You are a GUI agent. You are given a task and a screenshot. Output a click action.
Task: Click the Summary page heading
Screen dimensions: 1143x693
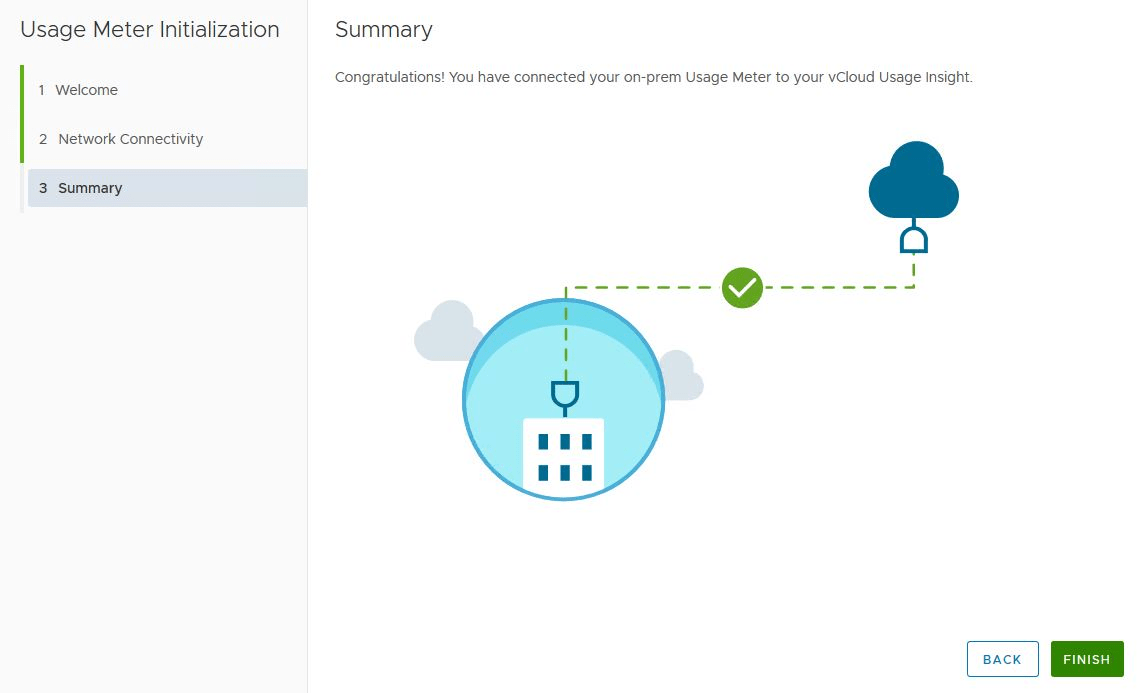383,30
